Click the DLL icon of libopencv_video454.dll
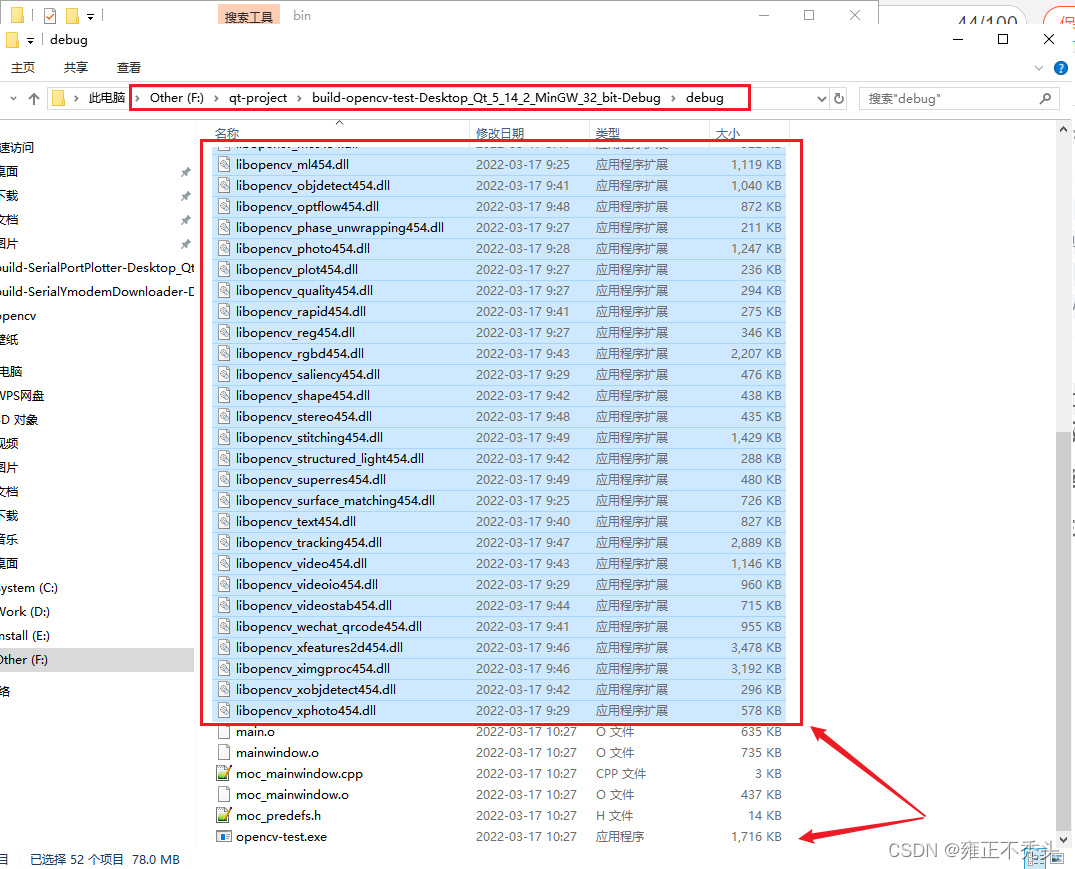The image size is (1075, 869). 224,563
